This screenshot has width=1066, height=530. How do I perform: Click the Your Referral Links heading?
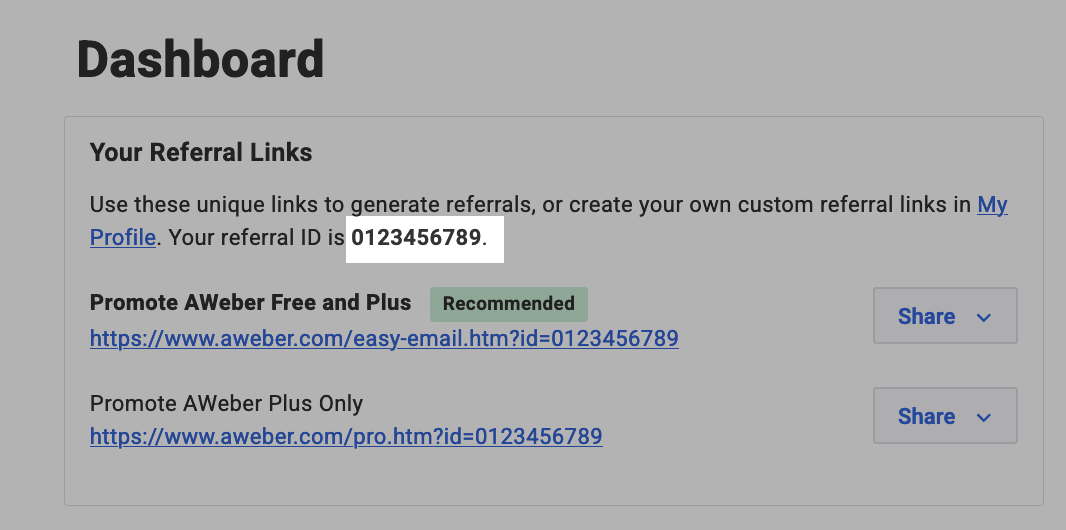click(201, 153)
